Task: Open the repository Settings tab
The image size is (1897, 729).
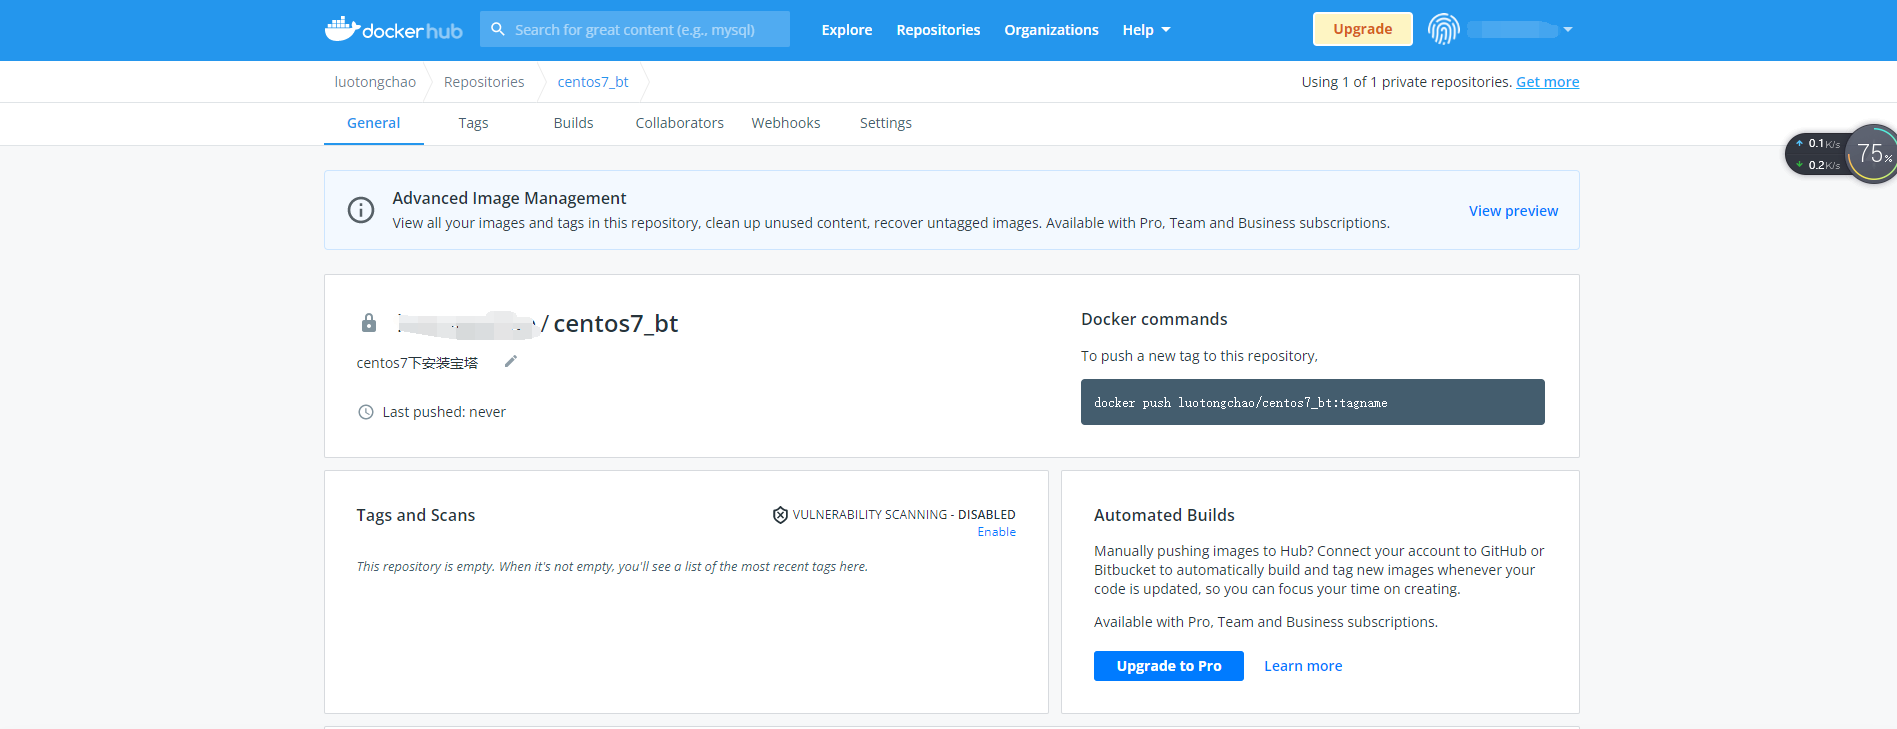Action: coord(886,123)
